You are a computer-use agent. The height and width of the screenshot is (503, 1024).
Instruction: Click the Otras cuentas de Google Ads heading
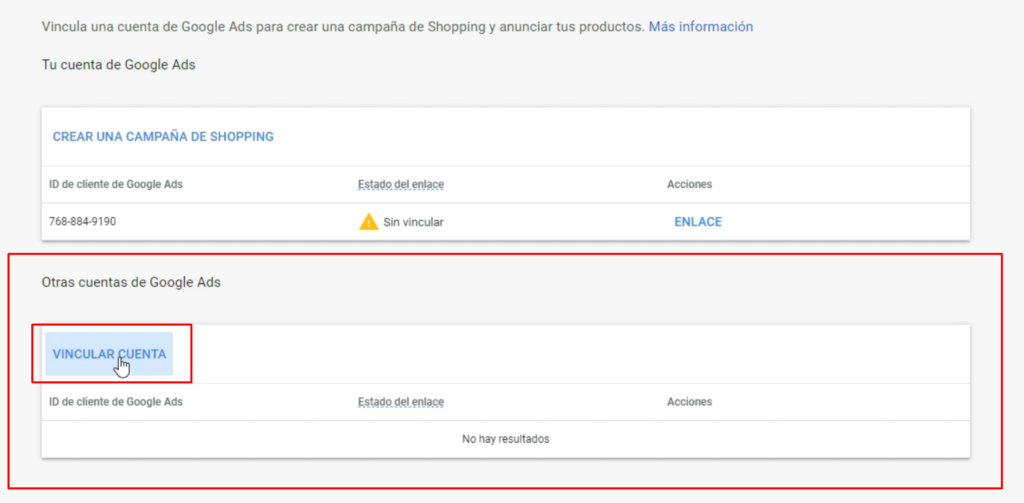131,282
